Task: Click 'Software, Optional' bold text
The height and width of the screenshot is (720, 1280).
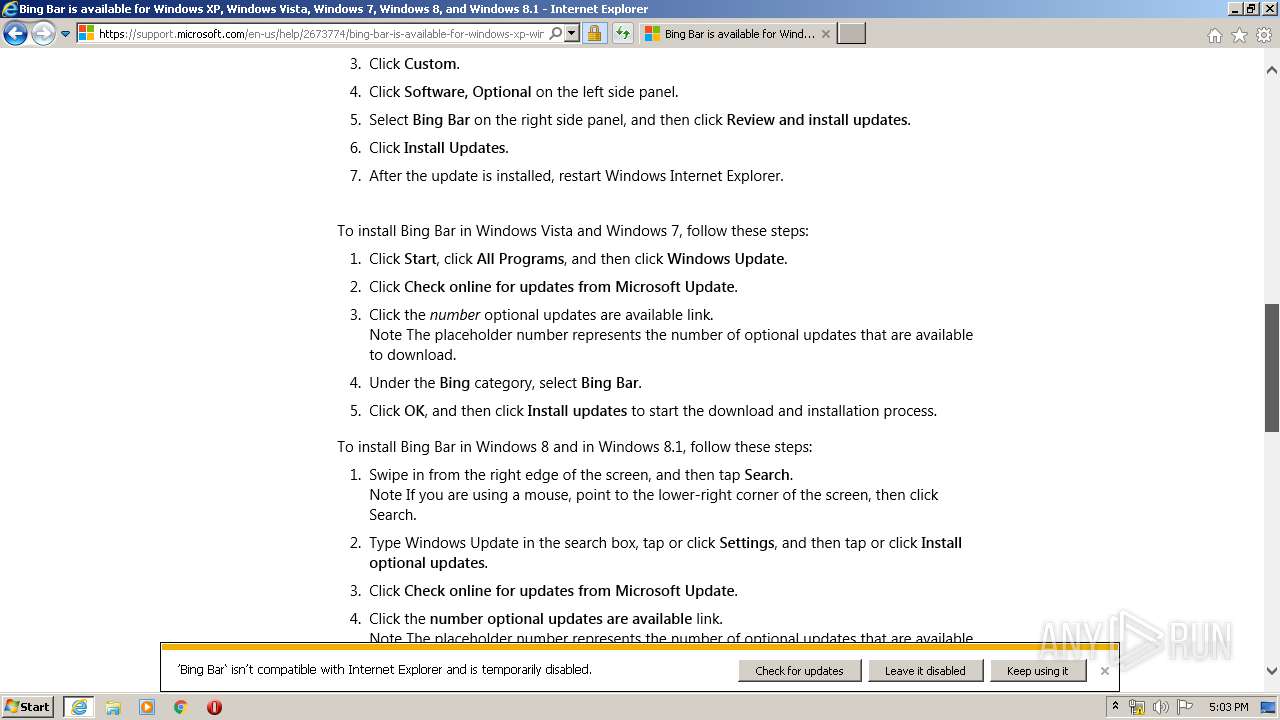Action: pos(468,92)
